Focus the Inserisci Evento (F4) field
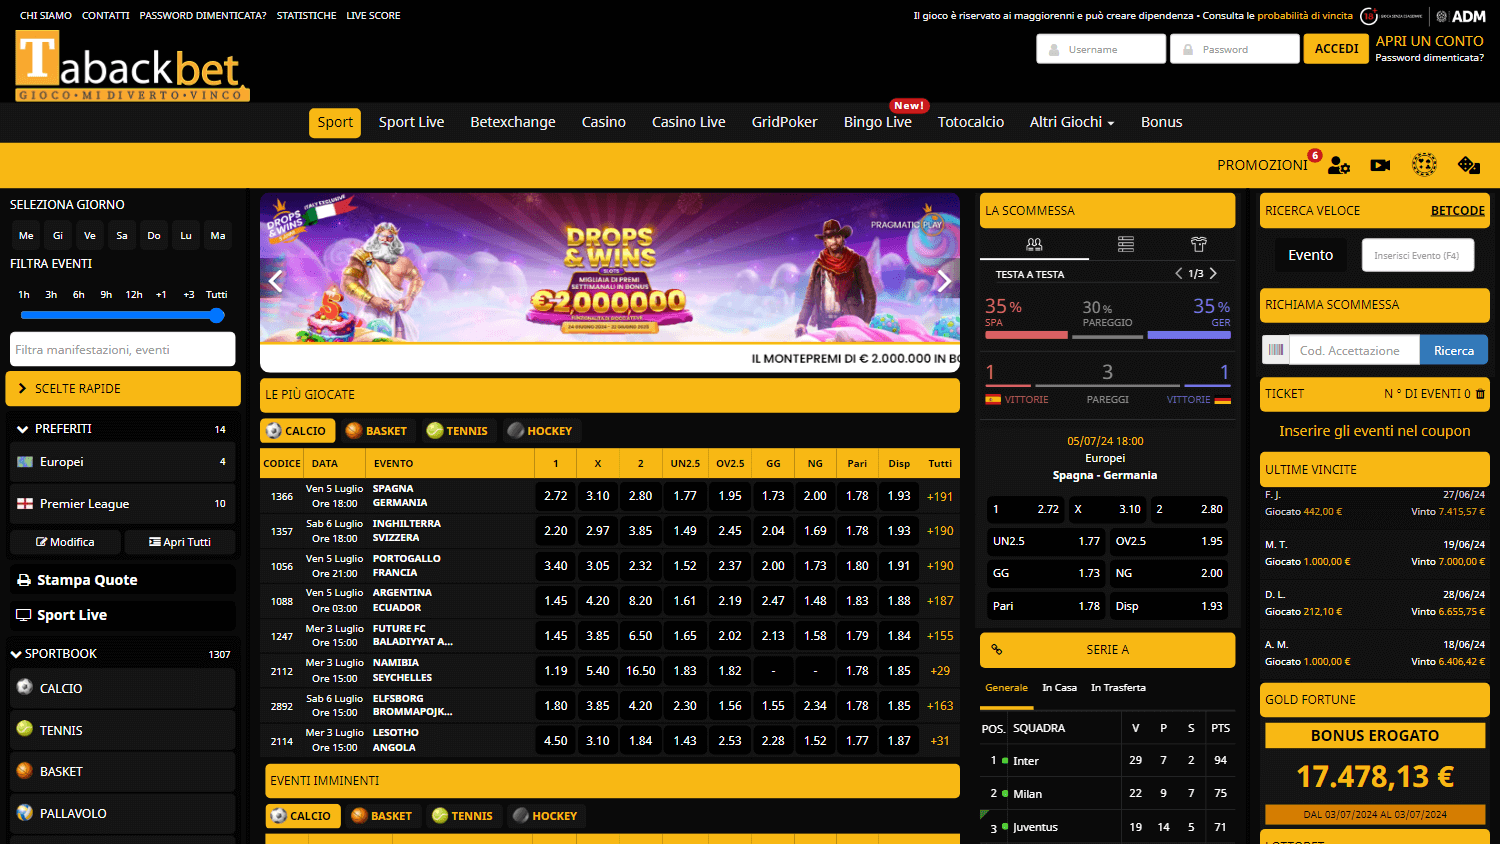Screen dimensions: 1500x844 coord(1417,255)
